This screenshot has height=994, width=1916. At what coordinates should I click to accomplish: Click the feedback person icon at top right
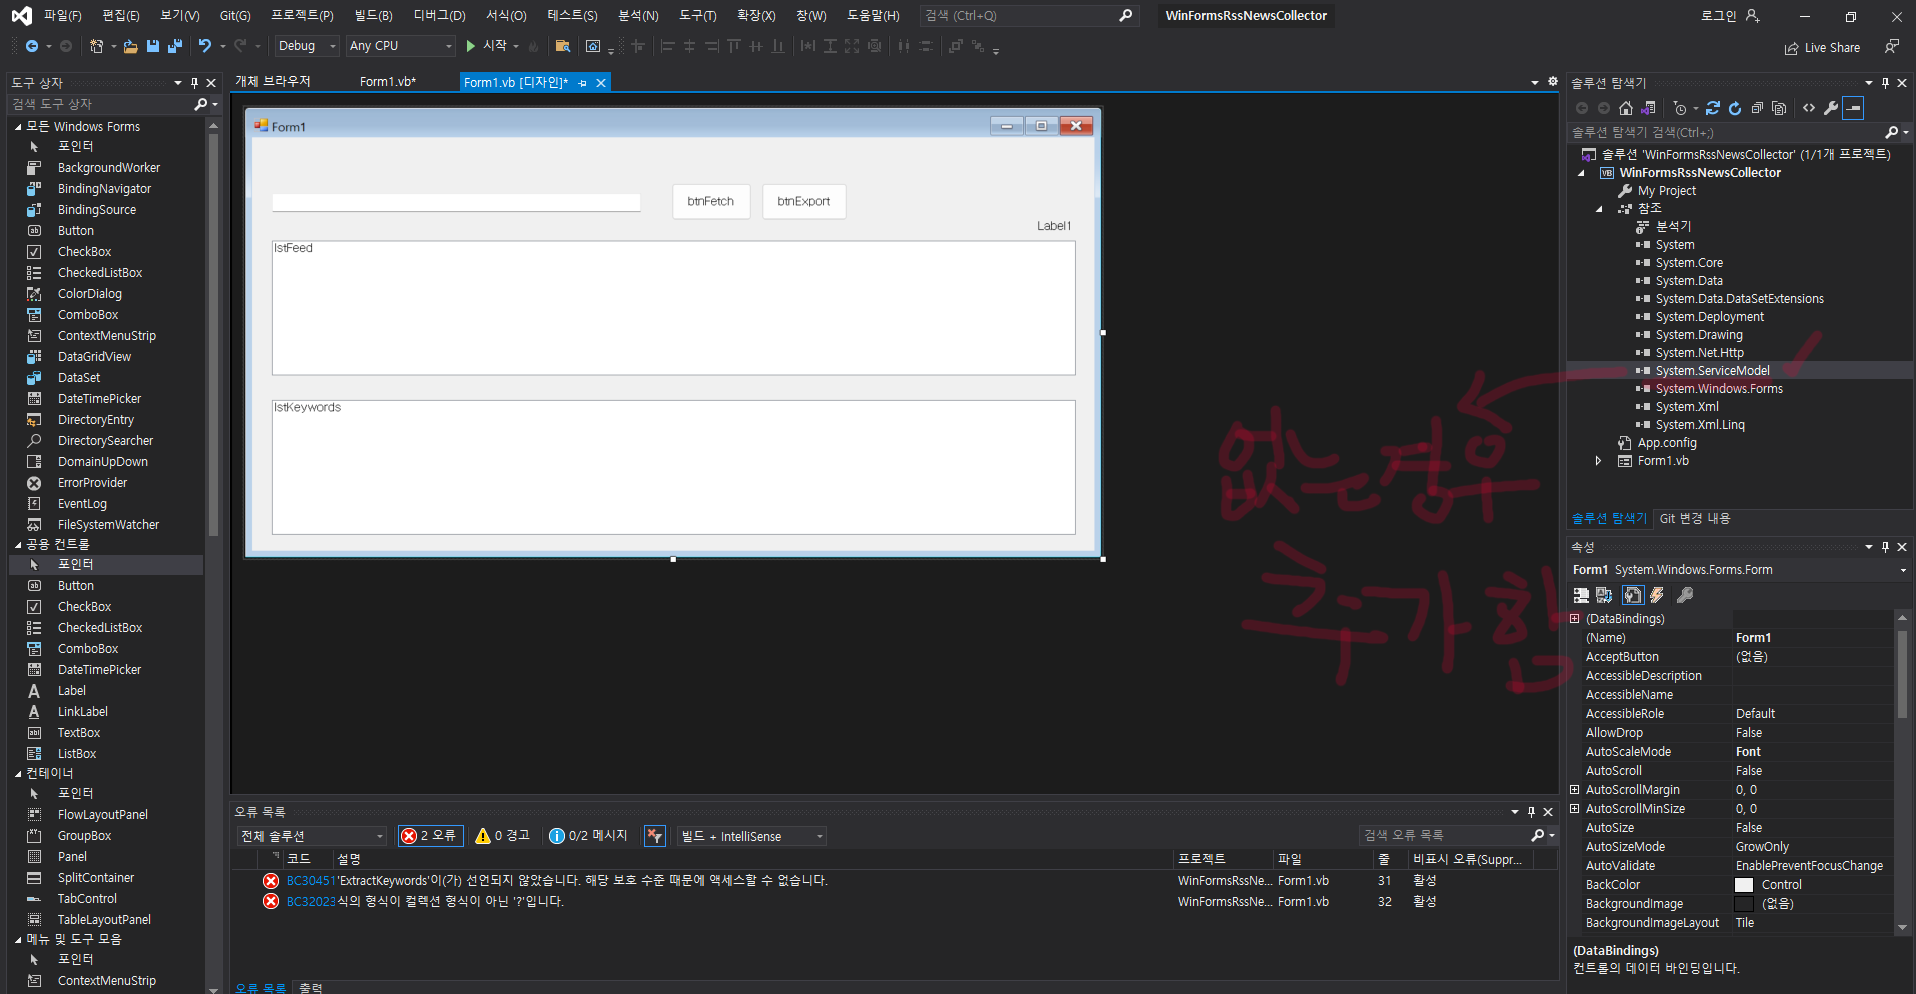1892,47
